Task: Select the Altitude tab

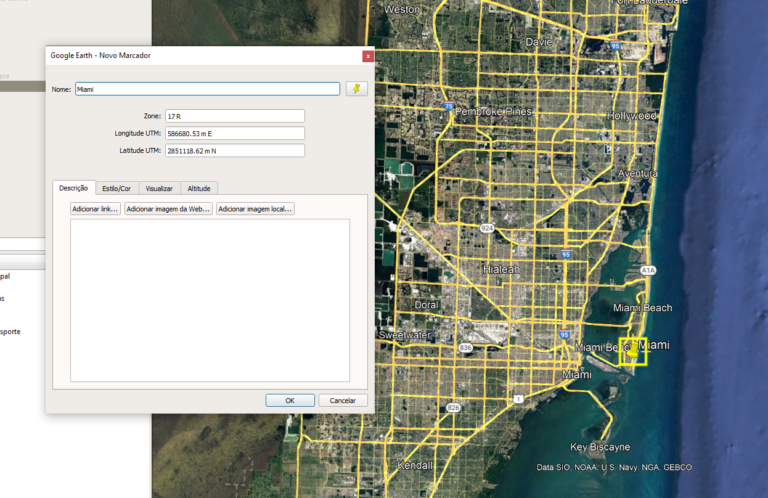Action: pyautogui.click(x=199, y=188)
